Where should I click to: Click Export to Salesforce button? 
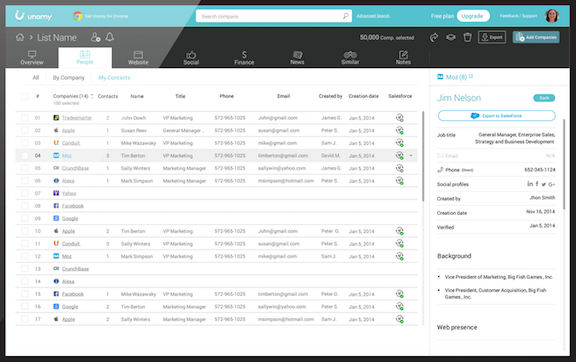coord(497,116)
